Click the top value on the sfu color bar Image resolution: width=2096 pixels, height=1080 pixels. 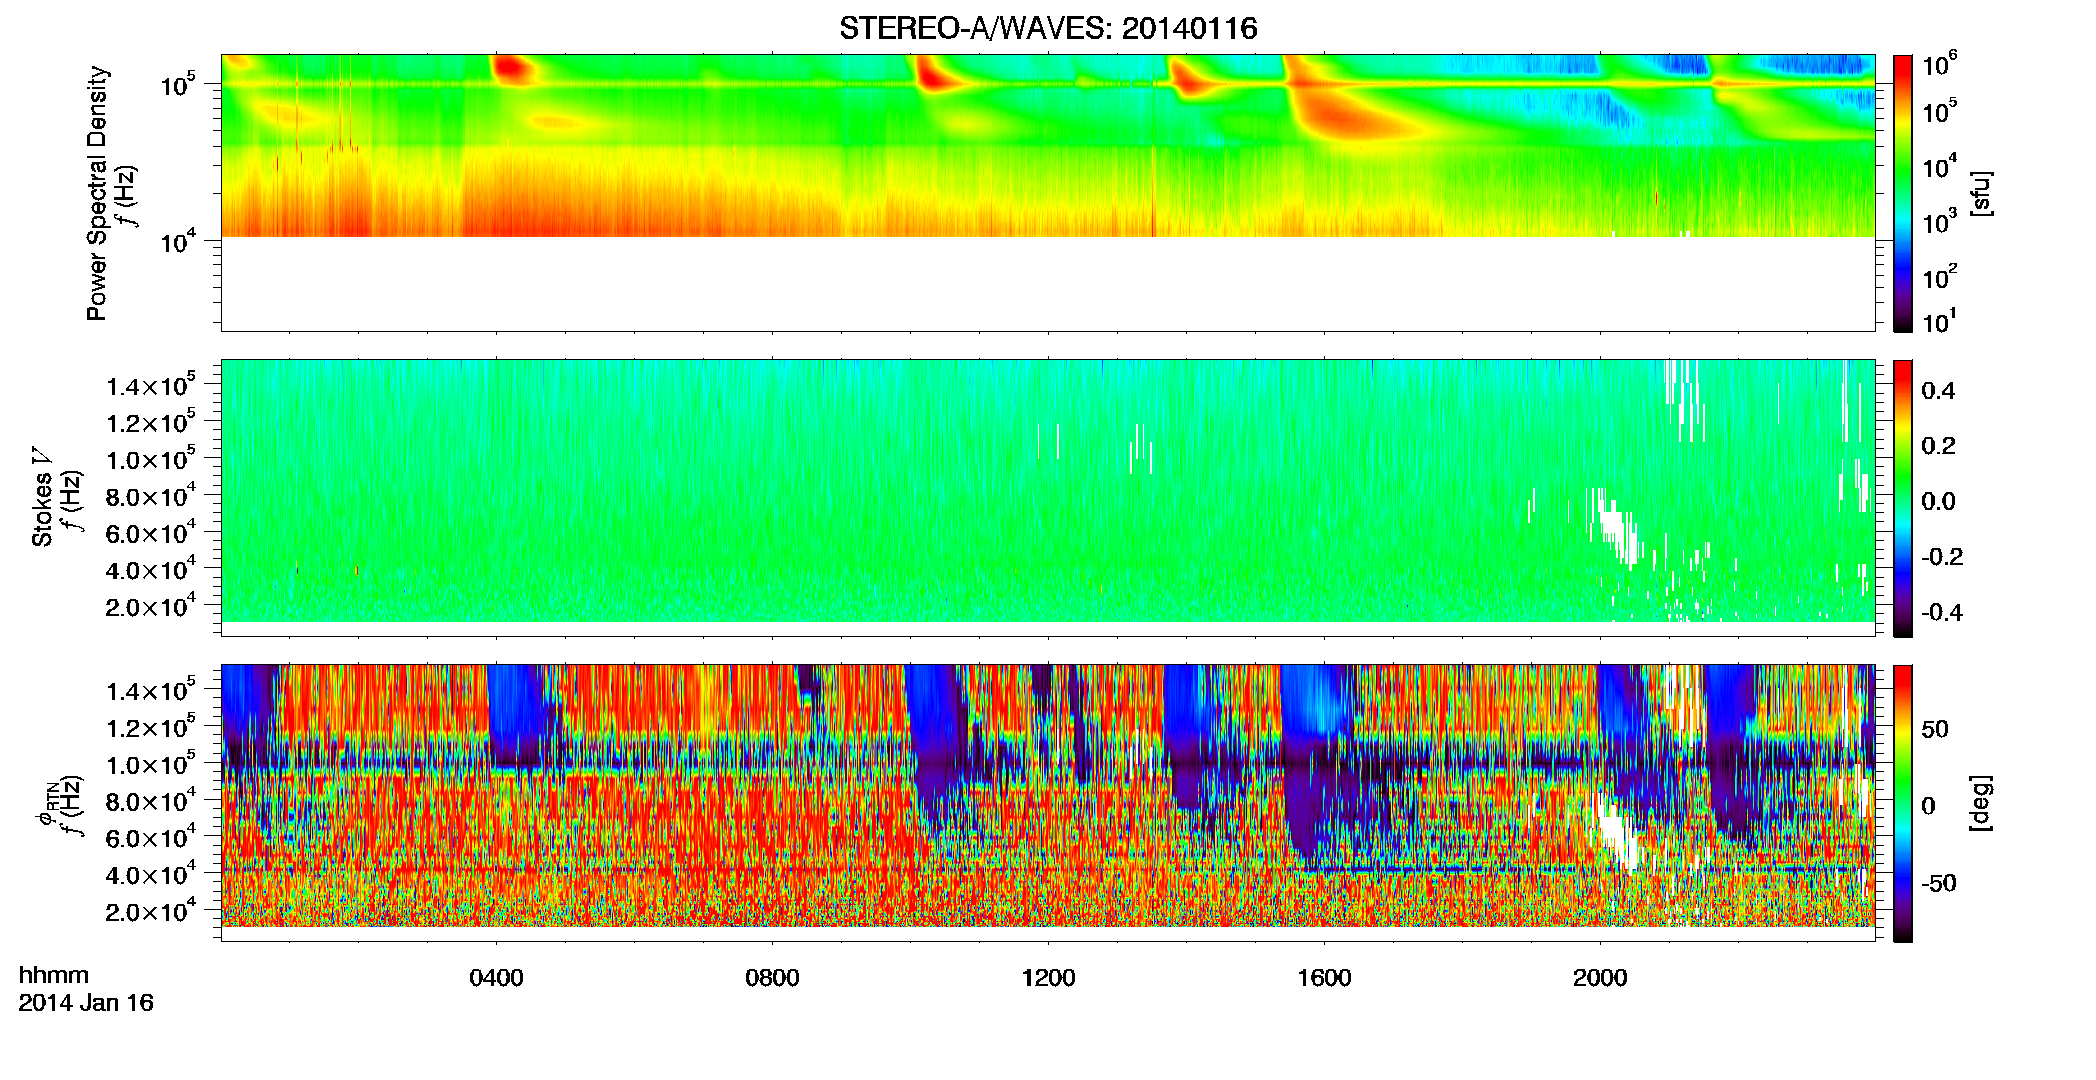pos(1939,66)
